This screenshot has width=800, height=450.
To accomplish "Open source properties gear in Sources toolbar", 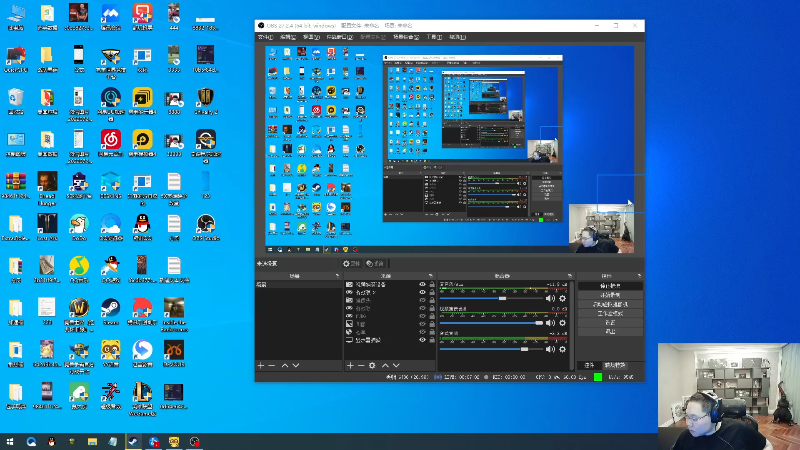I will (373, 366).
